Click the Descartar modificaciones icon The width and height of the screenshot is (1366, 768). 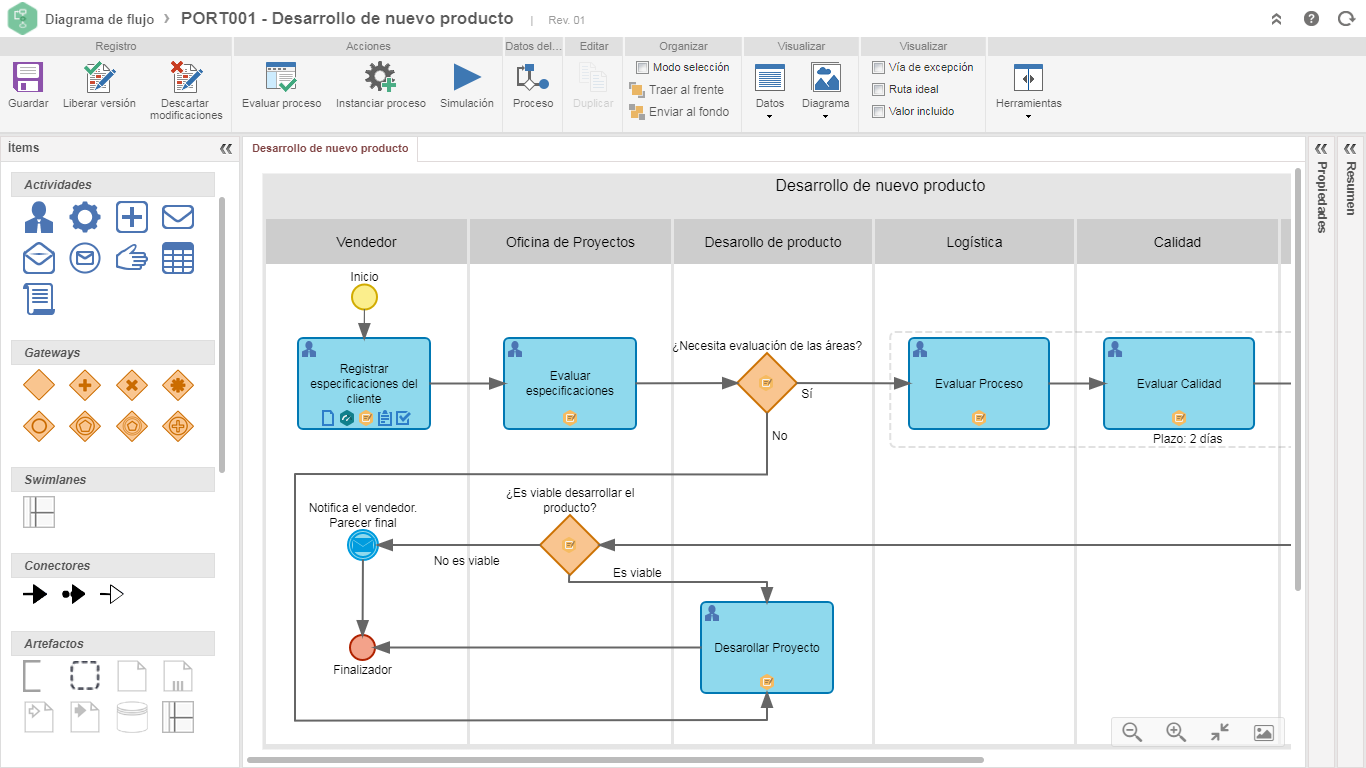point(186,78)
